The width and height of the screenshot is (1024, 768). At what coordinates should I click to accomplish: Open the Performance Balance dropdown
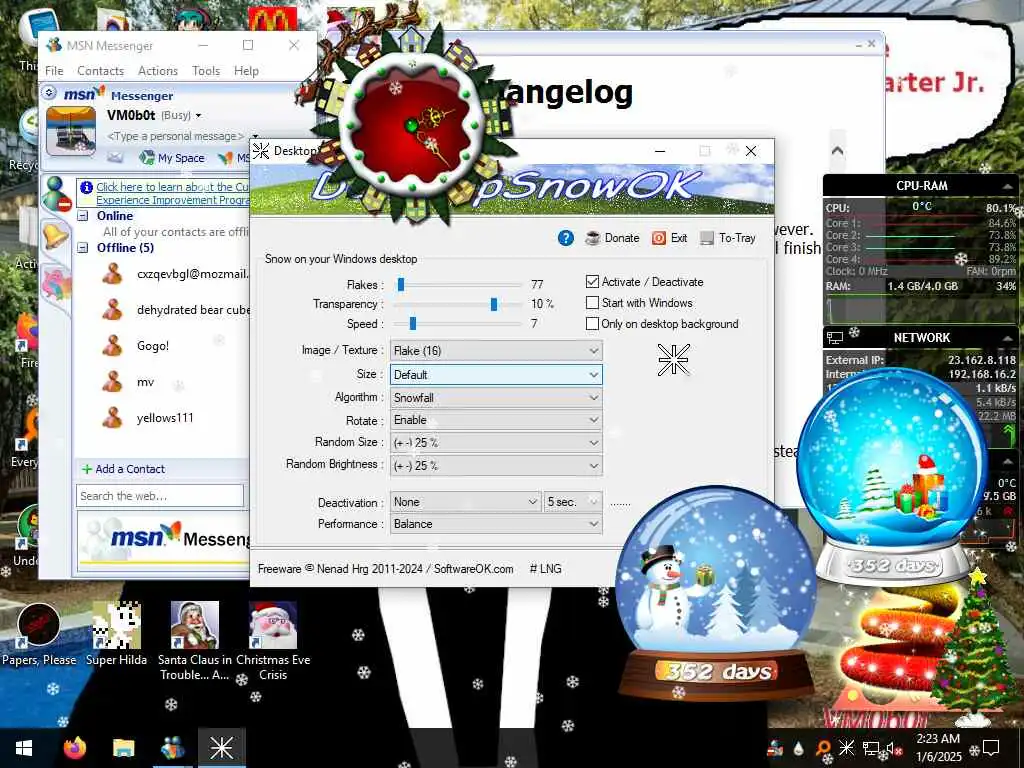pos(496,524)
